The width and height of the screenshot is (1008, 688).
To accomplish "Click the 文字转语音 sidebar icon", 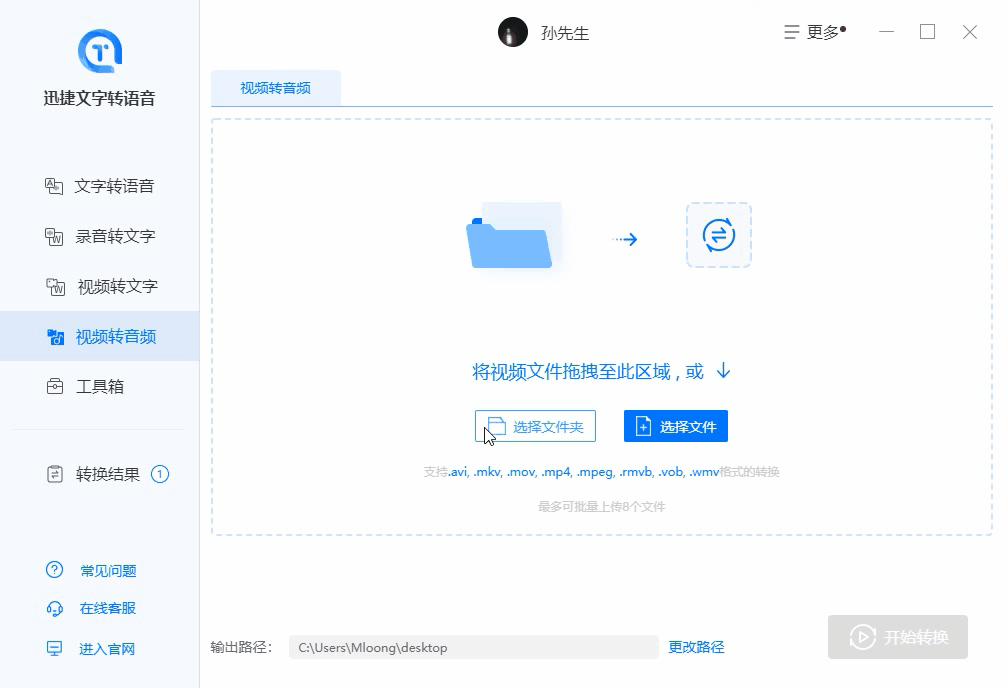I will point(54,186).
